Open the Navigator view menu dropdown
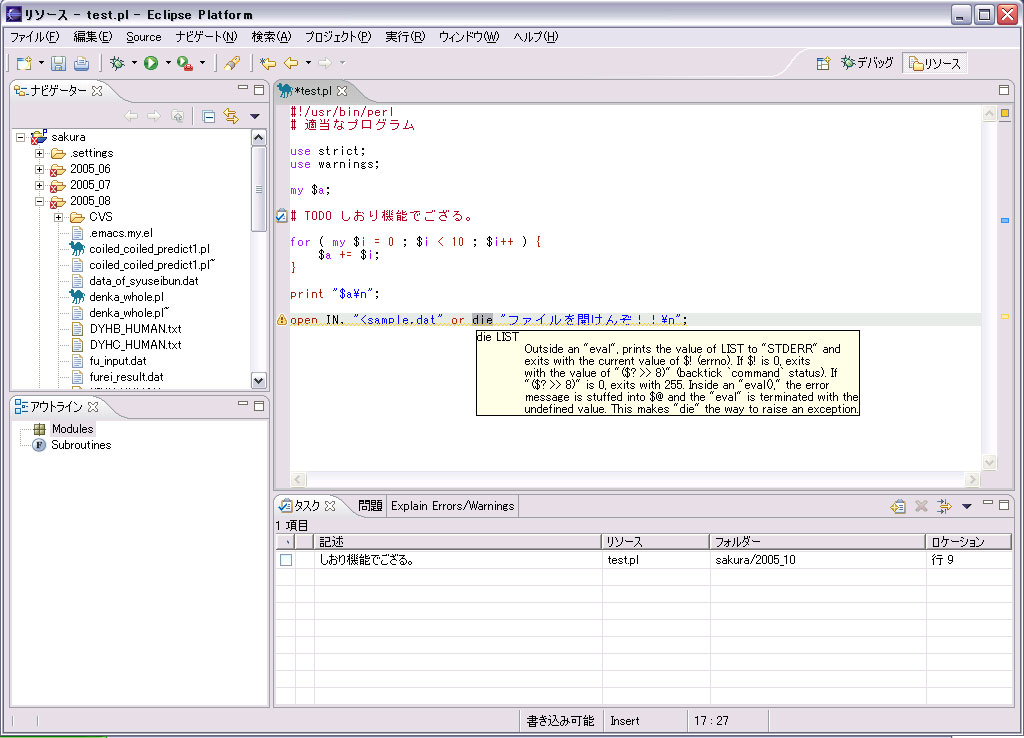Image resolution: width=1024 pixels, height=738 pixels. tap(255, 116)
